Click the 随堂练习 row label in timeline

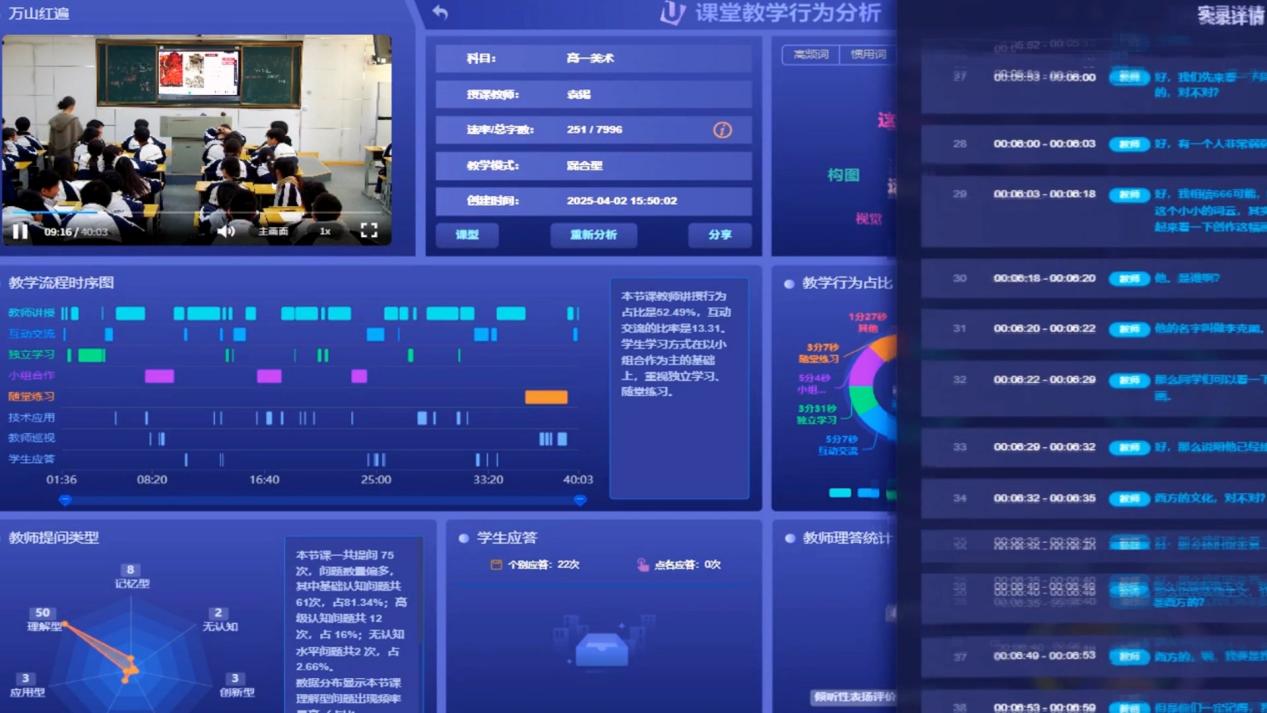pyautogui.click(x=31, y=397)
